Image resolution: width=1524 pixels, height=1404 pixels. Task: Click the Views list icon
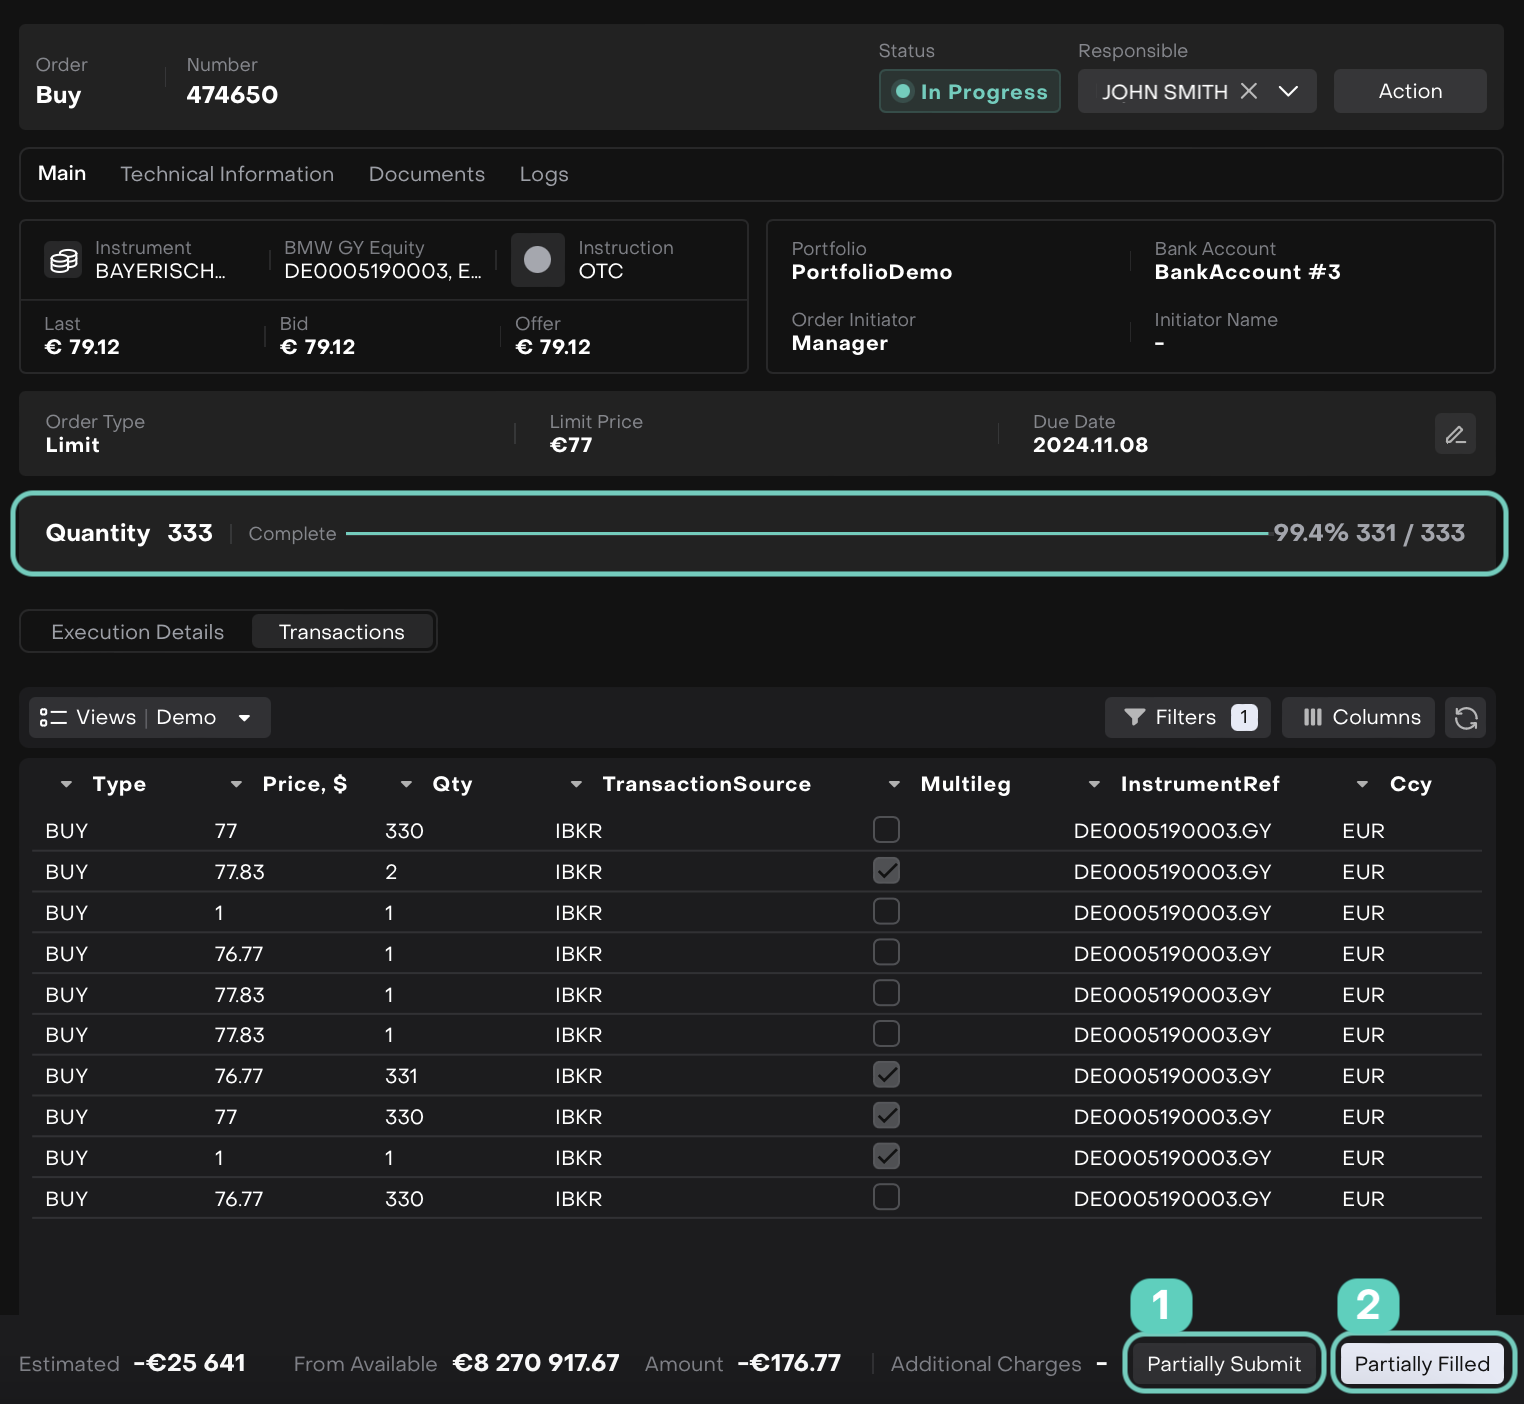(52, 718)
